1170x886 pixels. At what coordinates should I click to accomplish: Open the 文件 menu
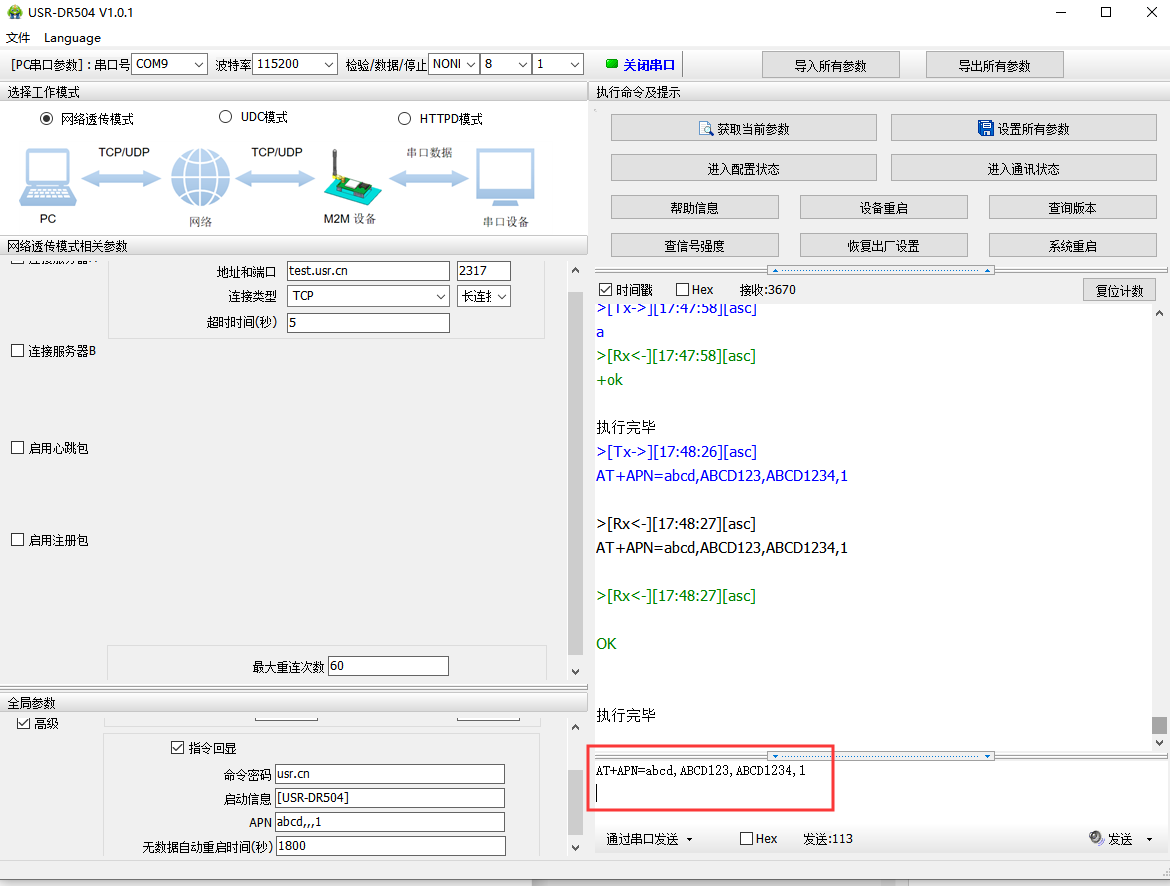click(18, 38)
